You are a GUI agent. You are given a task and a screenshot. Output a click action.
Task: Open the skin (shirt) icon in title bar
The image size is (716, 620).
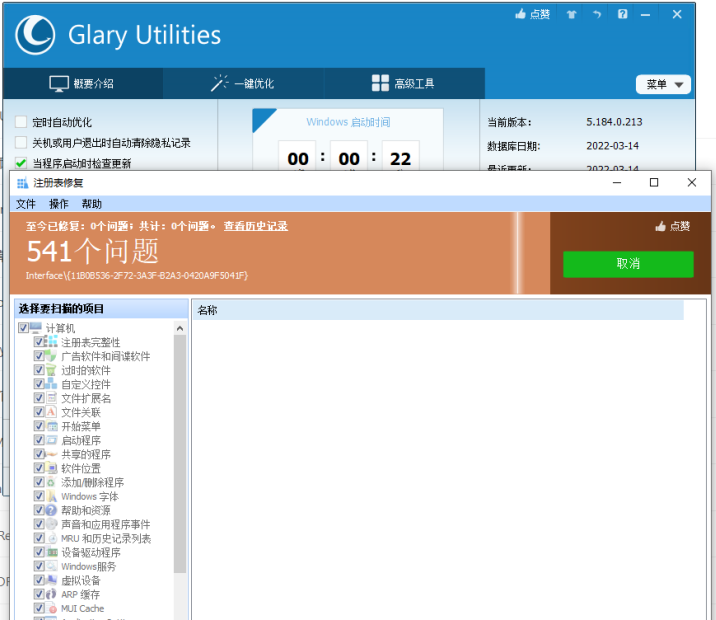[x=571, y=14]
